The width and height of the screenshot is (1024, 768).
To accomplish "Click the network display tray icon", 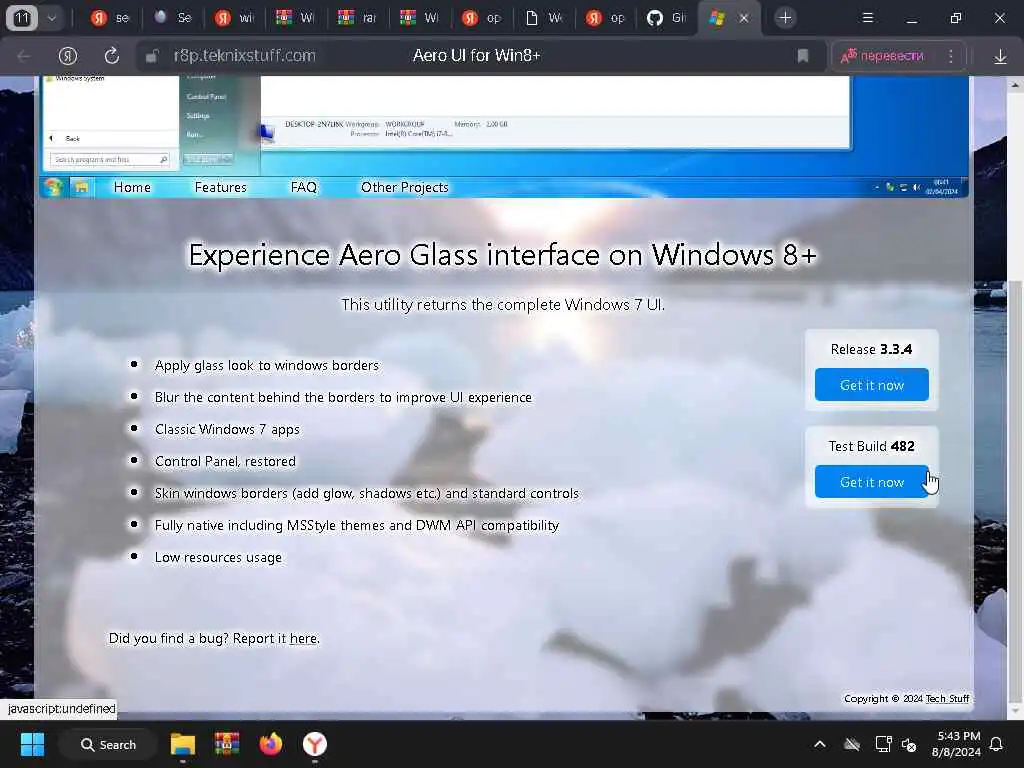I will [x=883, y=744].
